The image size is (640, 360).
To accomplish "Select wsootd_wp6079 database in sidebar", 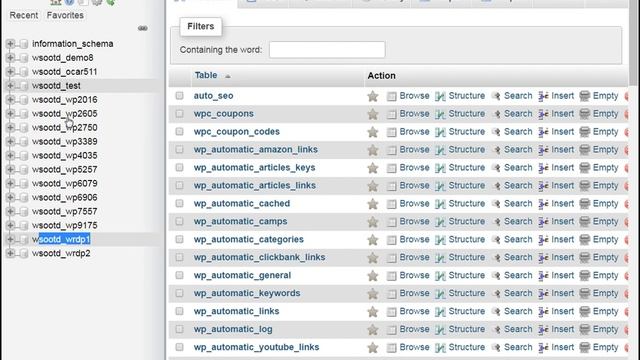I will pyautogui.click(x=64, y=183).
